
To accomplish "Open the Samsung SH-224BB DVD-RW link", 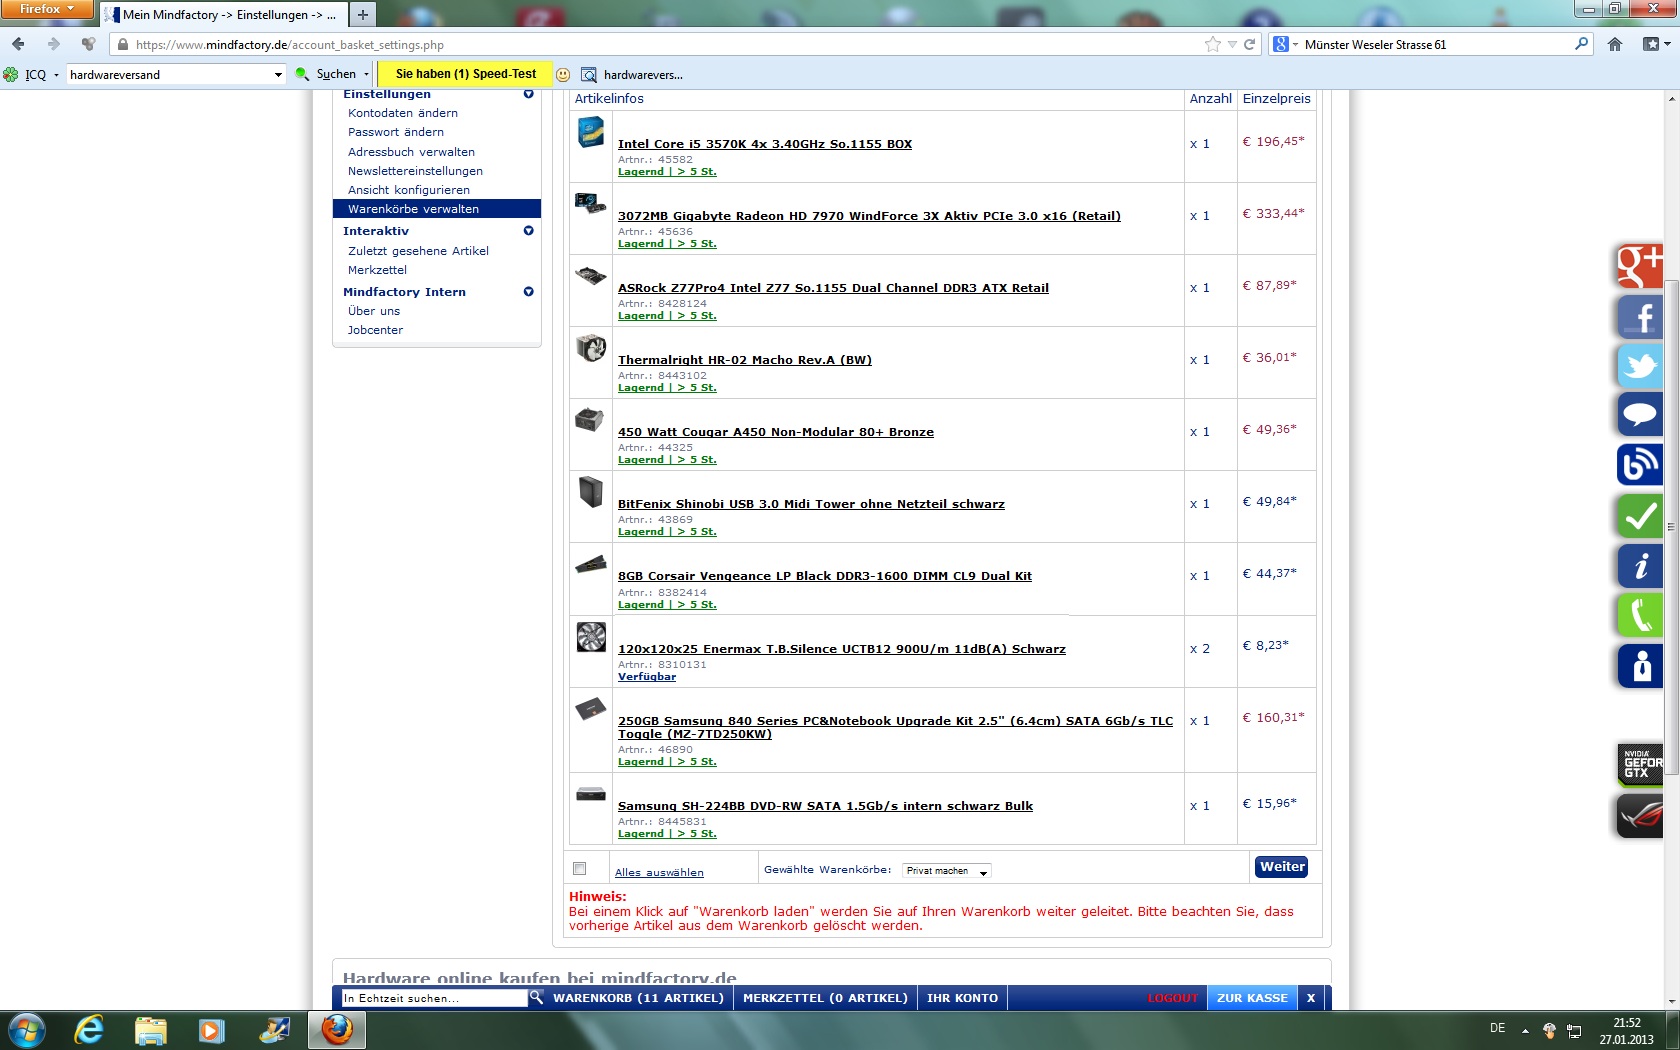I will click(x=825, y=806).
